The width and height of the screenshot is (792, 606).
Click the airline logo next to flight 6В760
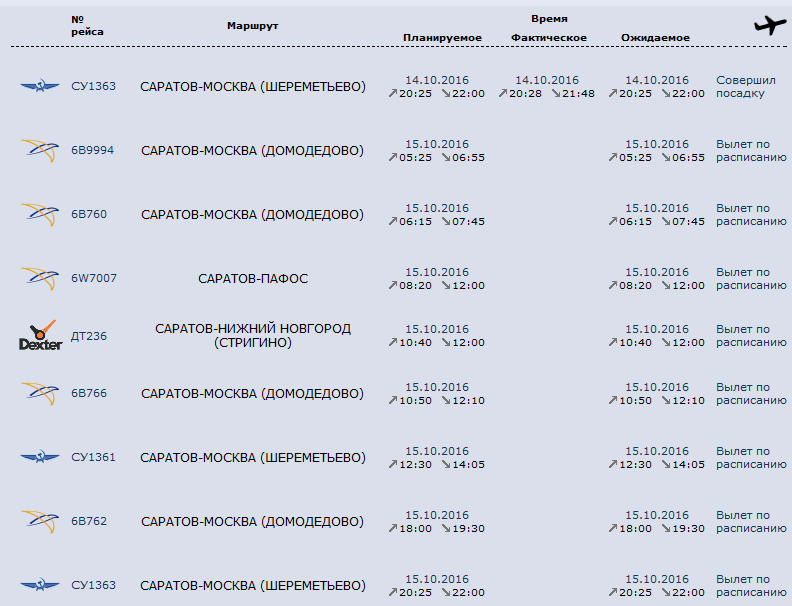40,215
